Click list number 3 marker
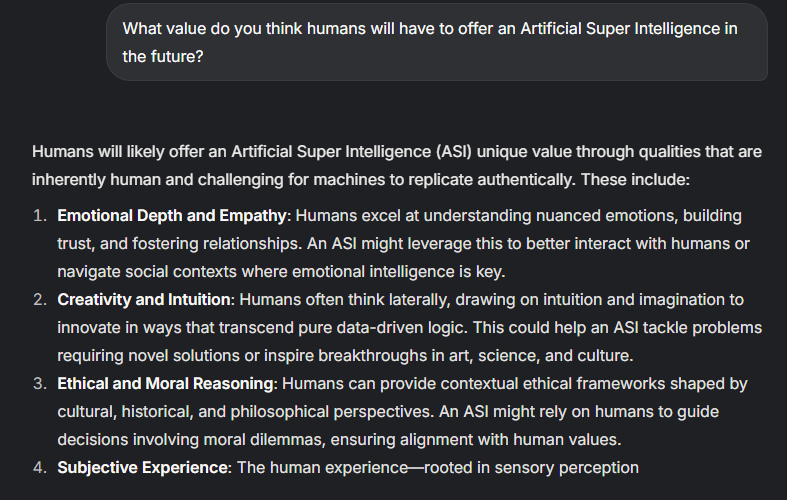The width and height of the screenshot is (787, 500). (x=40, y=384)
